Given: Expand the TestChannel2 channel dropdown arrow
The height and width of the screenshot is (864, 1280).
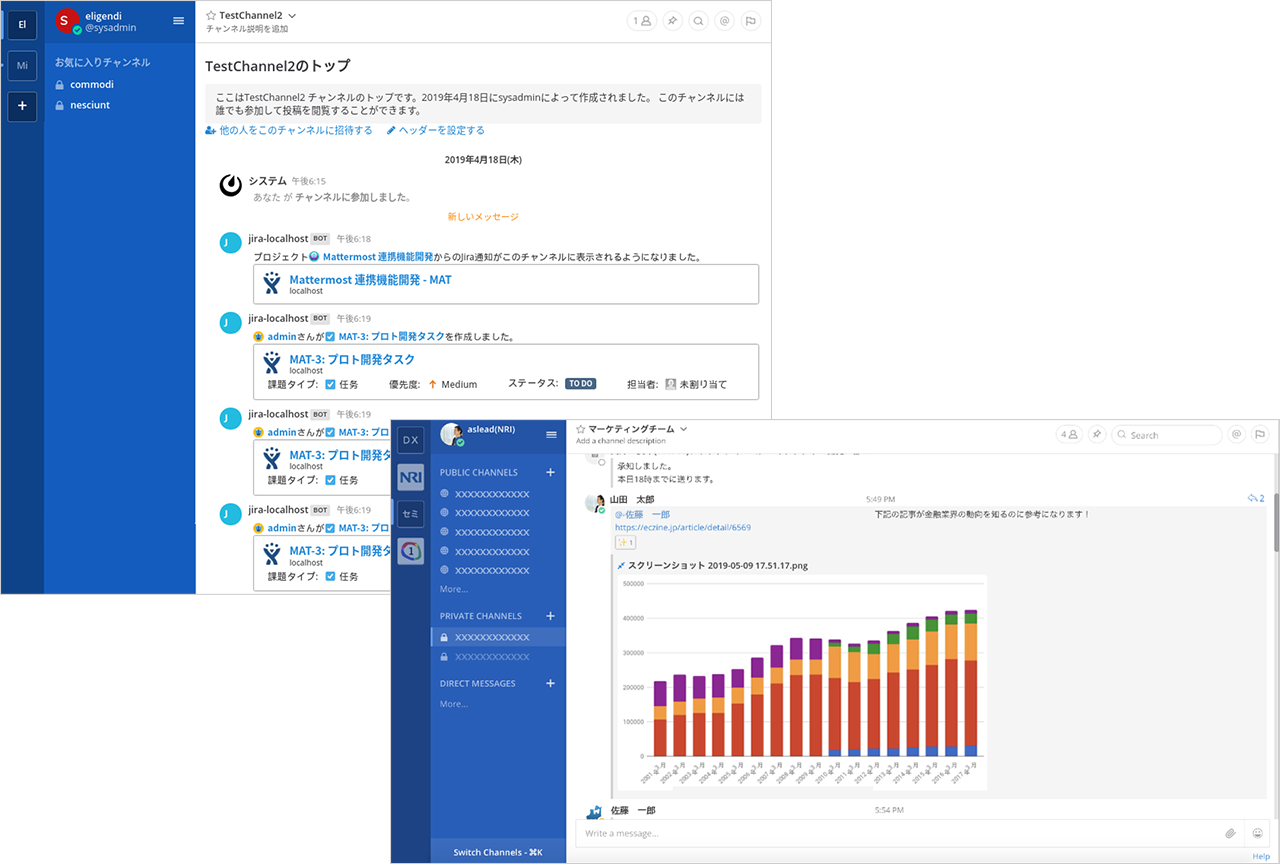Looking at the screenshot, I should (x=292, y=16).
